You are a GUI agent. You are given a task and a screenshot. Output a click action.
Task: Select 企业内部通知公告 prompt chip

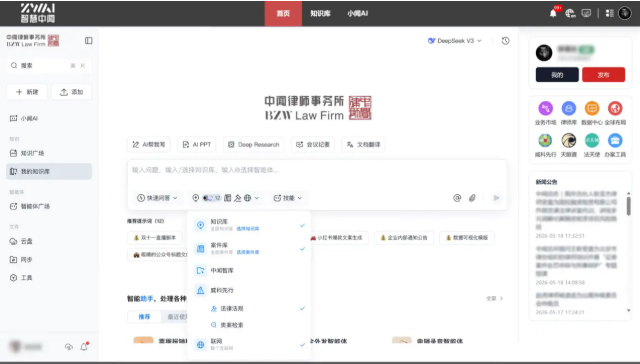click(x=404, y=237)
